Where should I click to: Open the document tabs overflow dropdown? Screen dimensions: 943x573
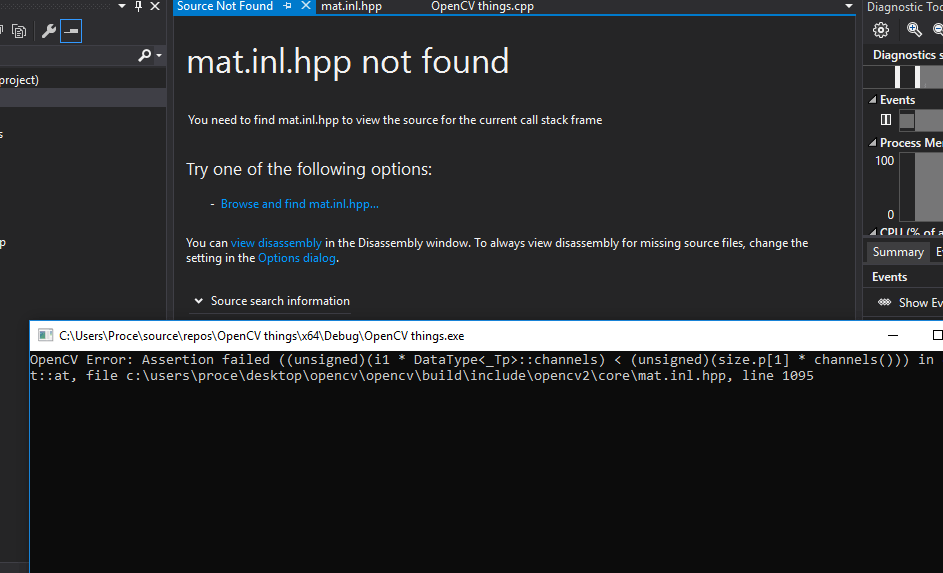[x=849, y=6]
